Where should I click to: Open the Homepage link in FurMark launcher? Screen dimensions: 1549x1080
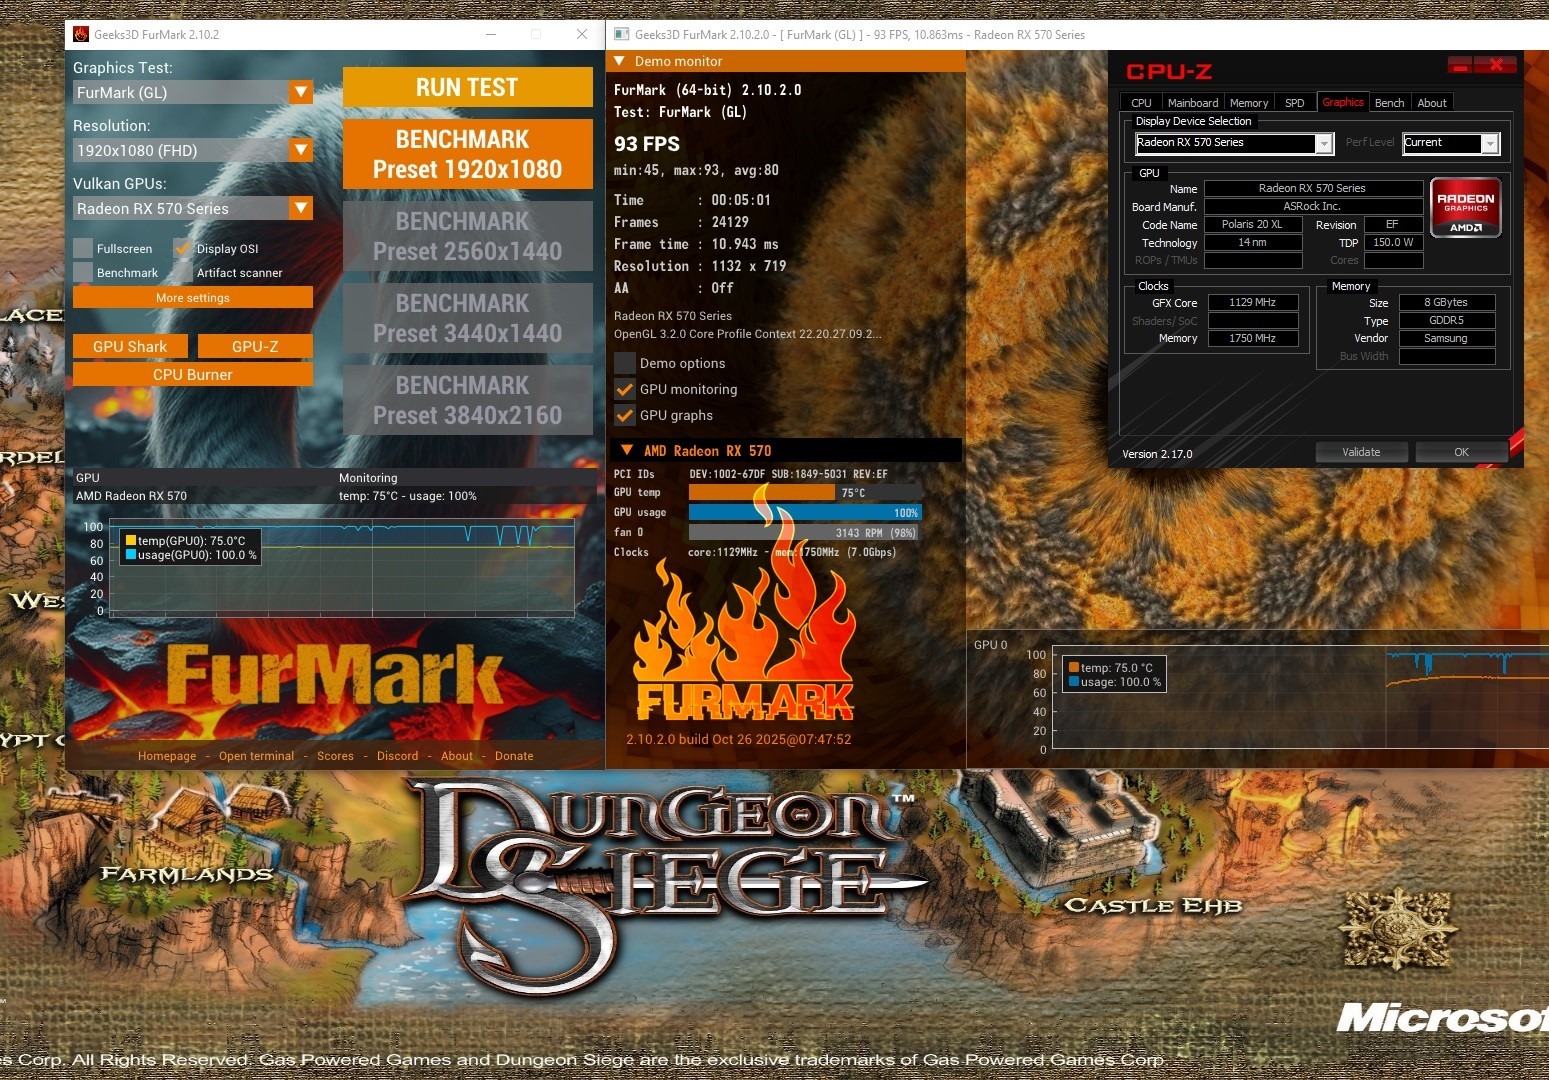pyautogui.click(x=167, y=756)
